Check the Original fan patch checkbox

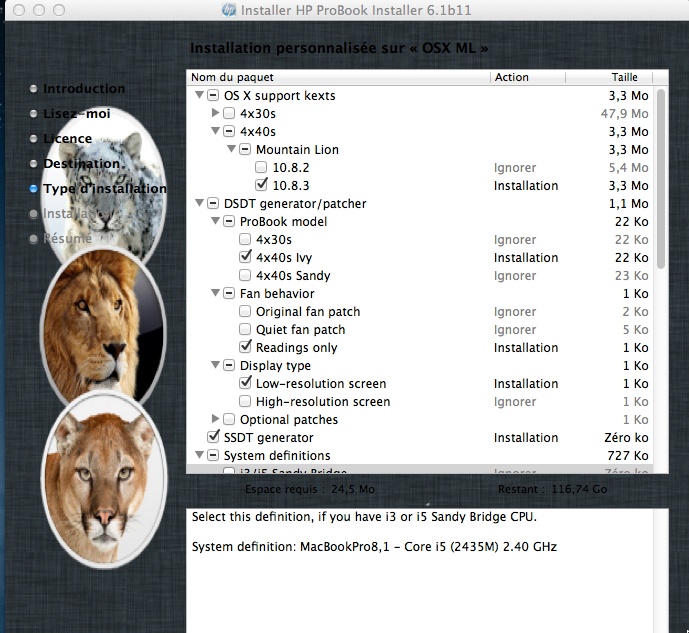click(245, 311)
